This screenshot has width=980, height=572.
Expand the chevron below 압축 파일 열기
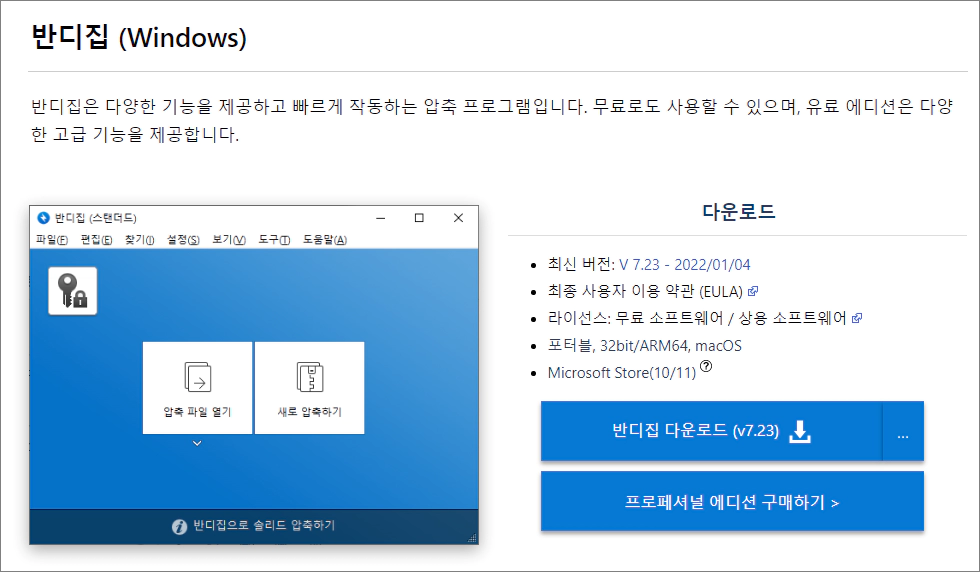[197, 443]
